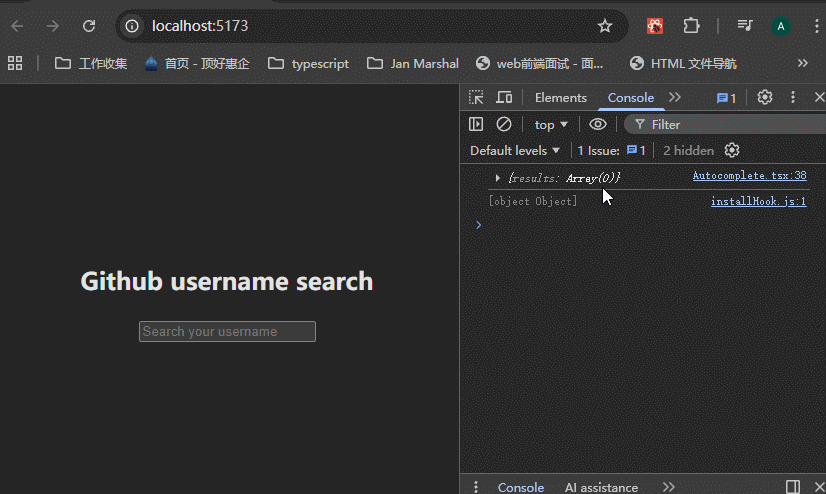Toggle the device toolbar icon
The width and height of the screenshot is (826, 494).
pos(504,97)
